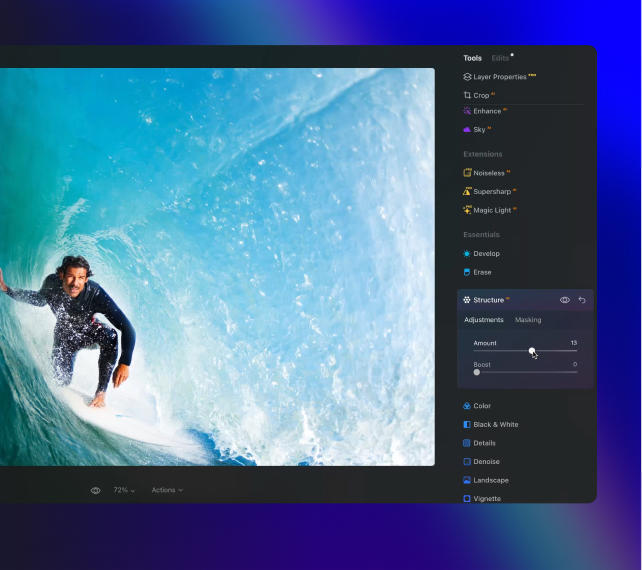Open the Denoise tool icon
Image resolution: width=642 pixels, height=570 pixels.
click(x=467, y=461)
